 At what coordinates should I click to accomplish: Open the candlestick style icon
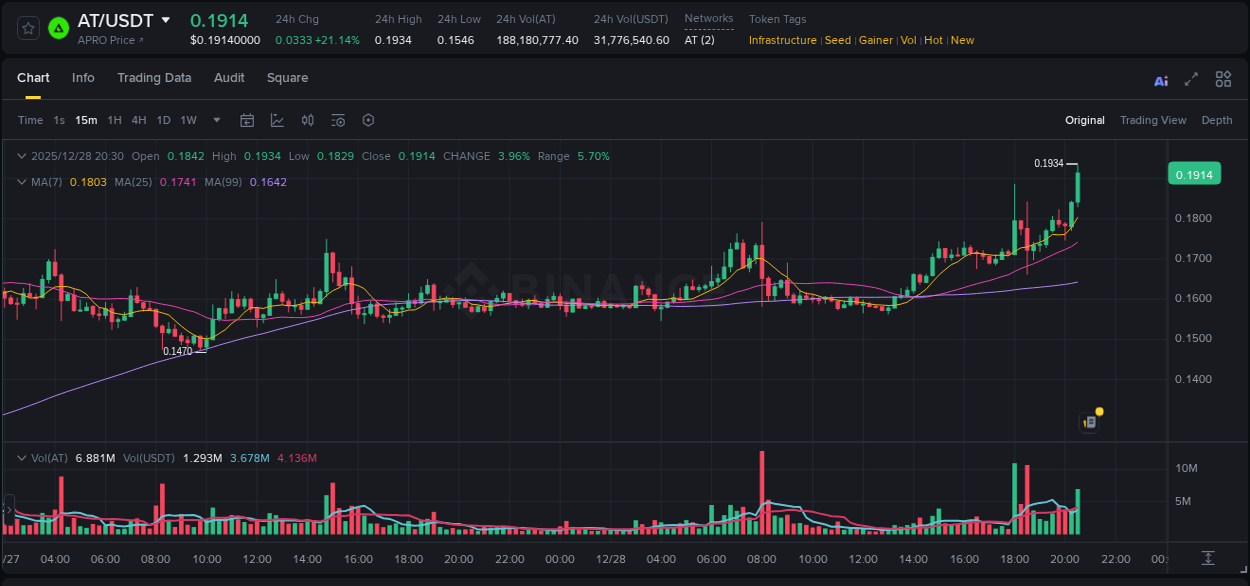point(307,120)
